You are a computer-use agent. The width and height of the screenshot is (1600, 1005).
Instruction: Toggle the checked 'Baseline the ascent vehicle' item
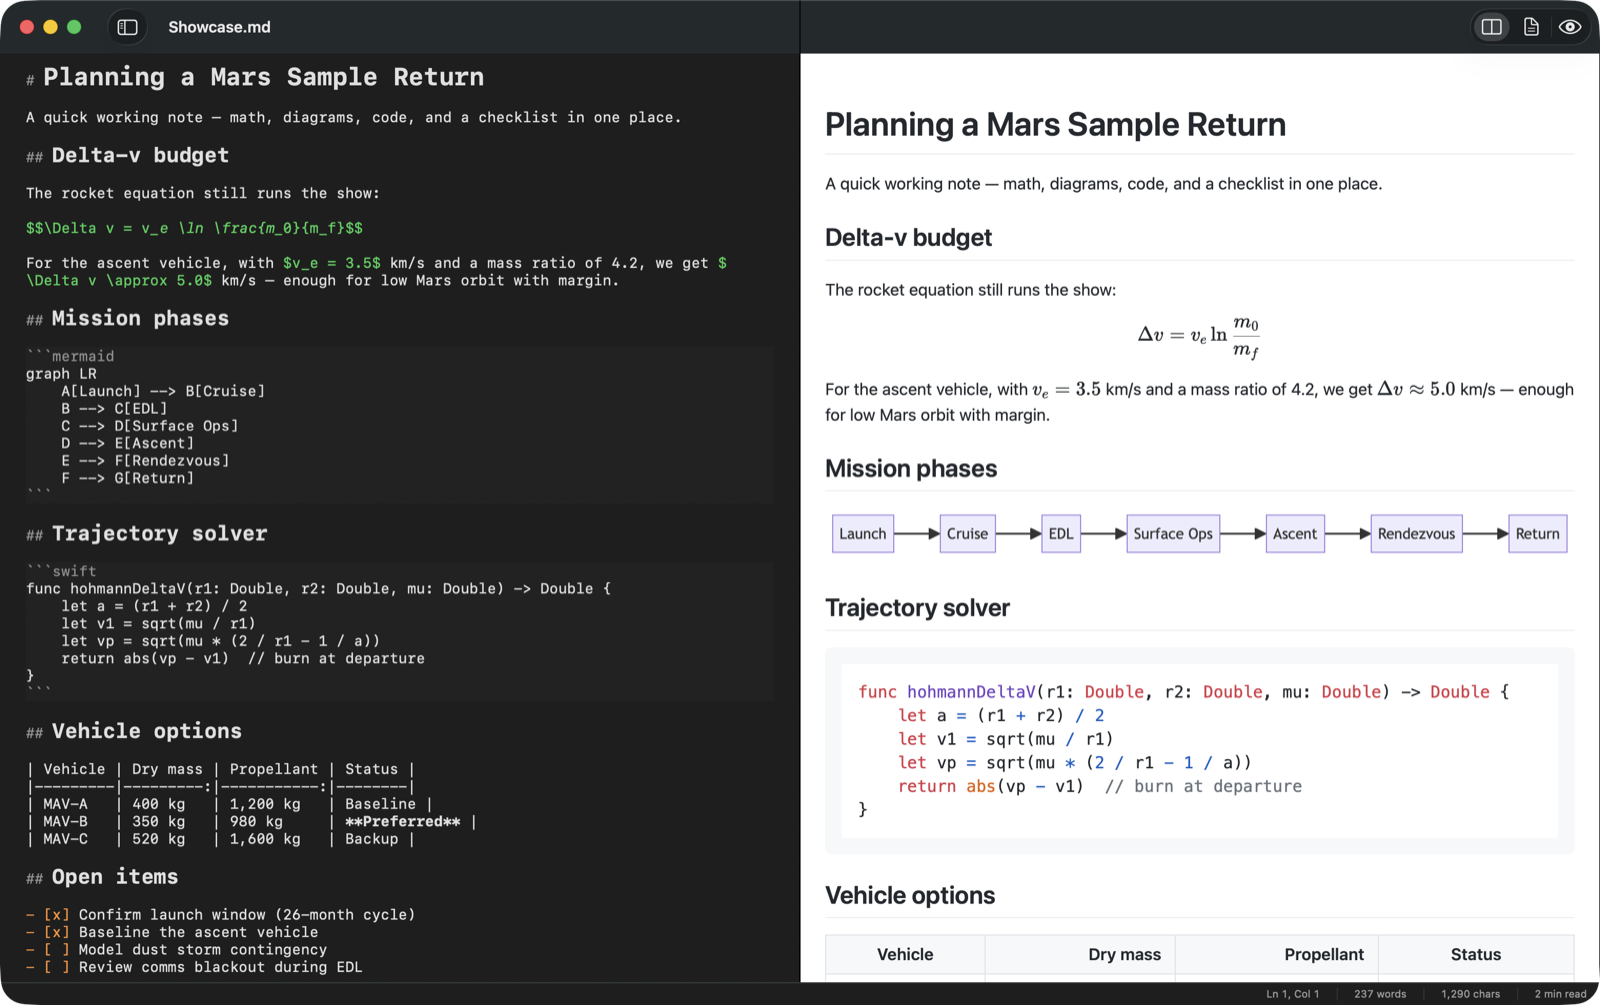pyautogui.click(x=57, y=932)
